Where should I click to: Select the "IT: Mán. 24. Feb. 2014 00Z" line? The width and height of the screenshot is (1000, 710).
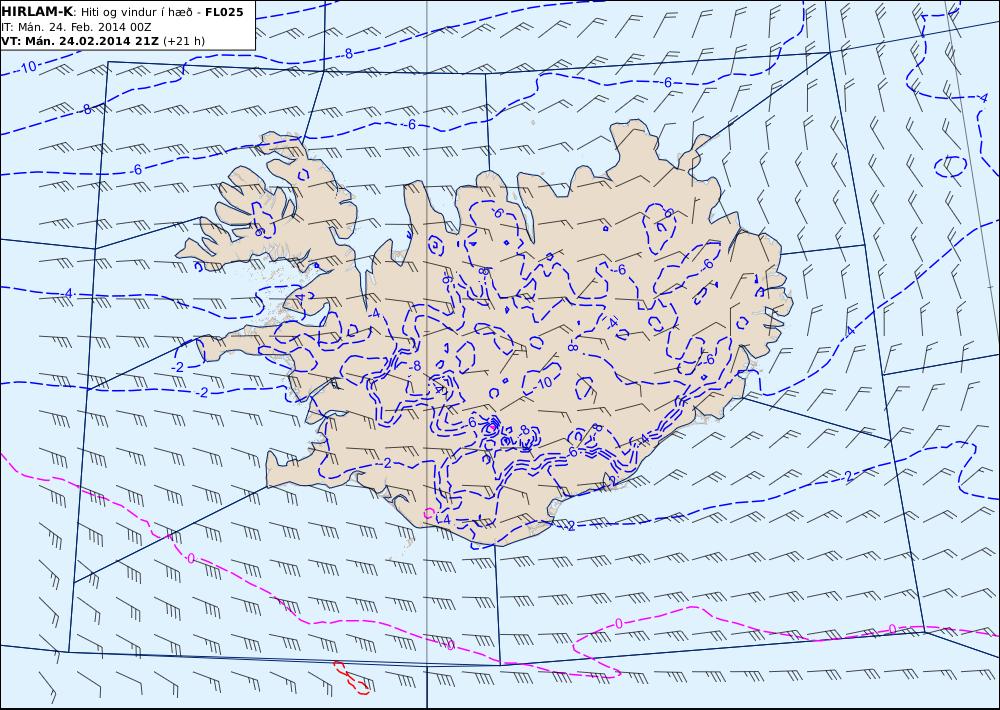pyautogui.click(x=75, y=27)
